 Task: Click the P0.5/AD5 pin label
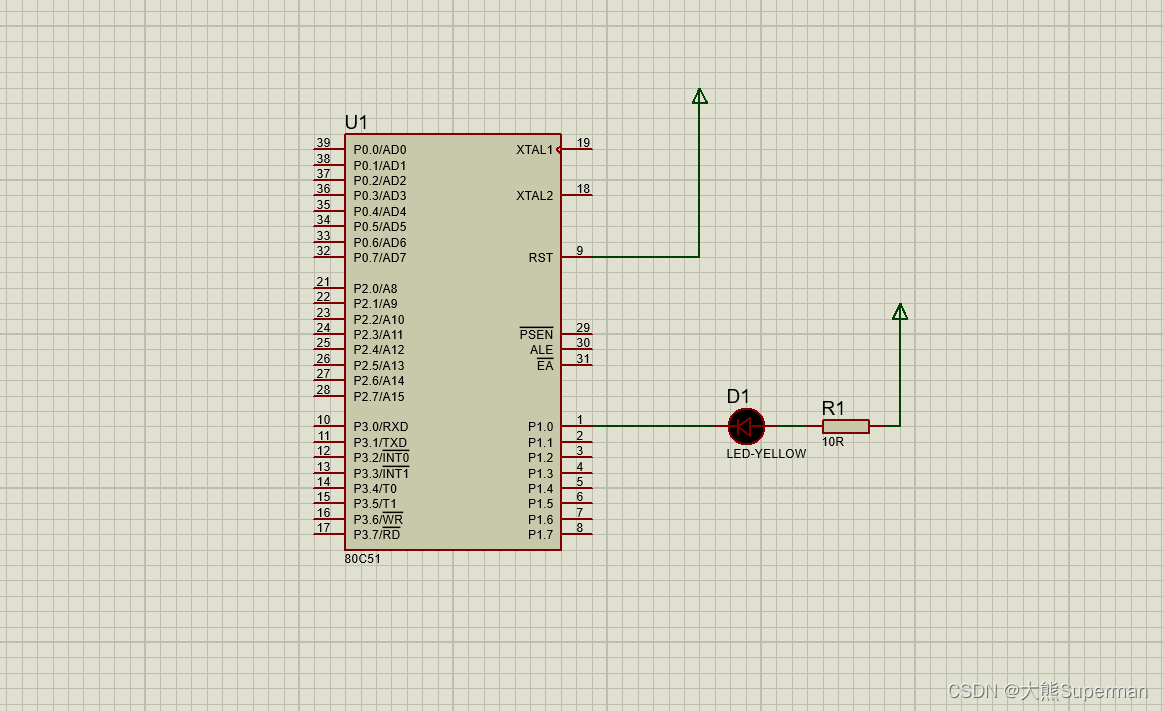click(380, 227)
